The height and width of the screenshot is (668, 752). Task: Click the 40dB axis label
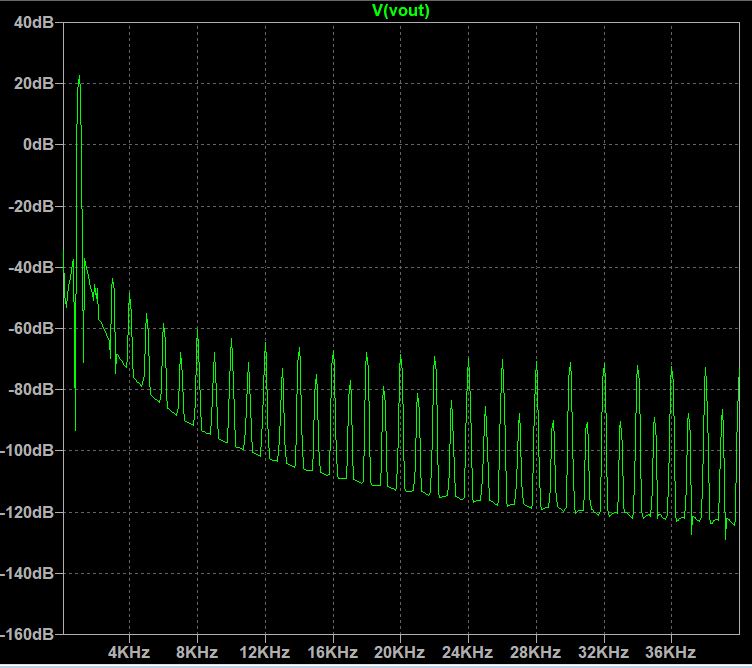coord(34,22)
